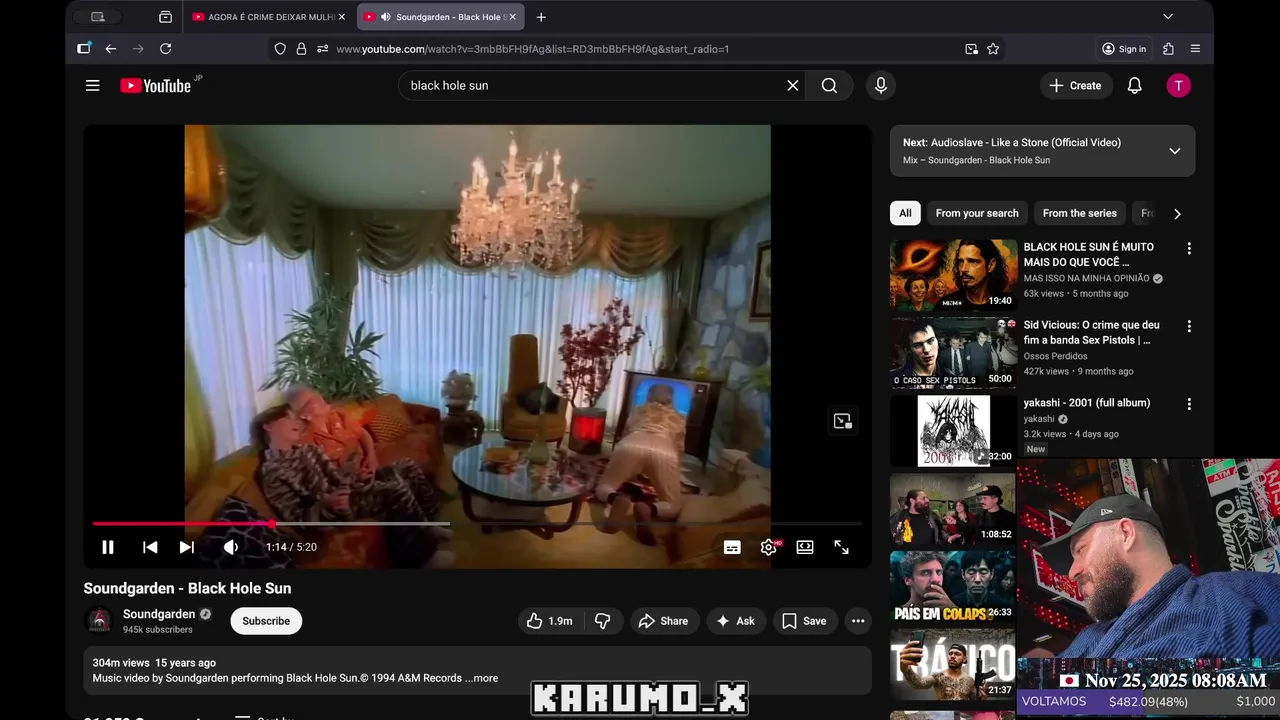Skip to previous video in mix

click(150, 547)
